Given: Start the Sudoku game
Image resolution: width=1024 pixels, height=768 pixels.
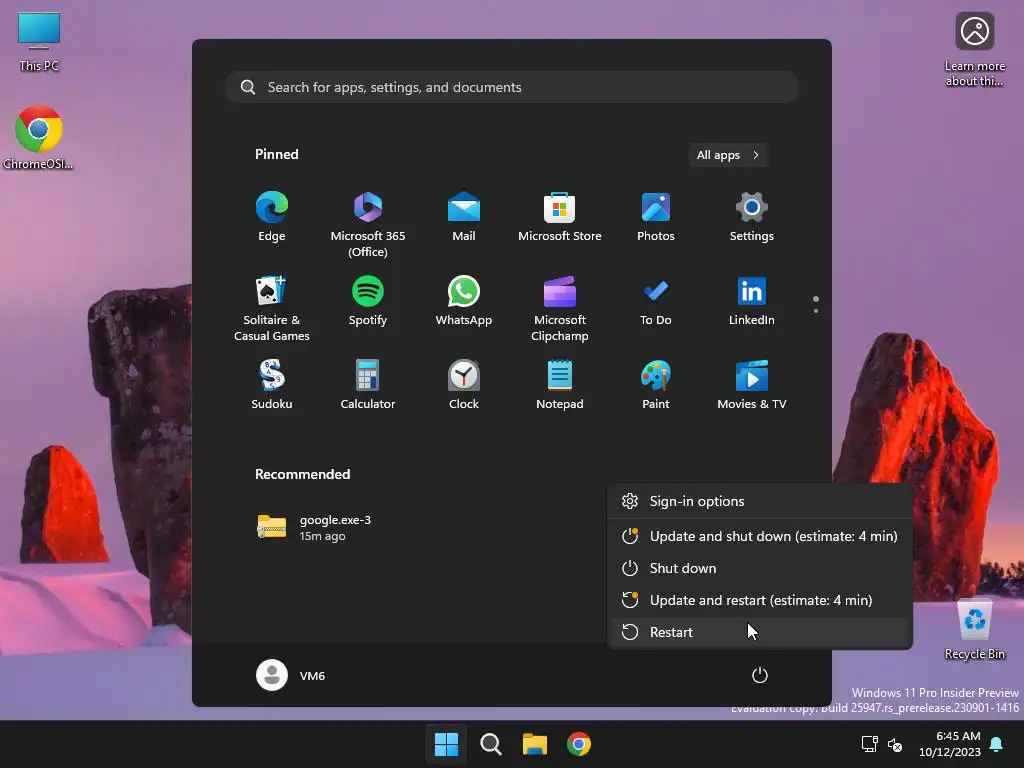Looking at the screenshot, I should pyautogui.click(x=272, y=385).
